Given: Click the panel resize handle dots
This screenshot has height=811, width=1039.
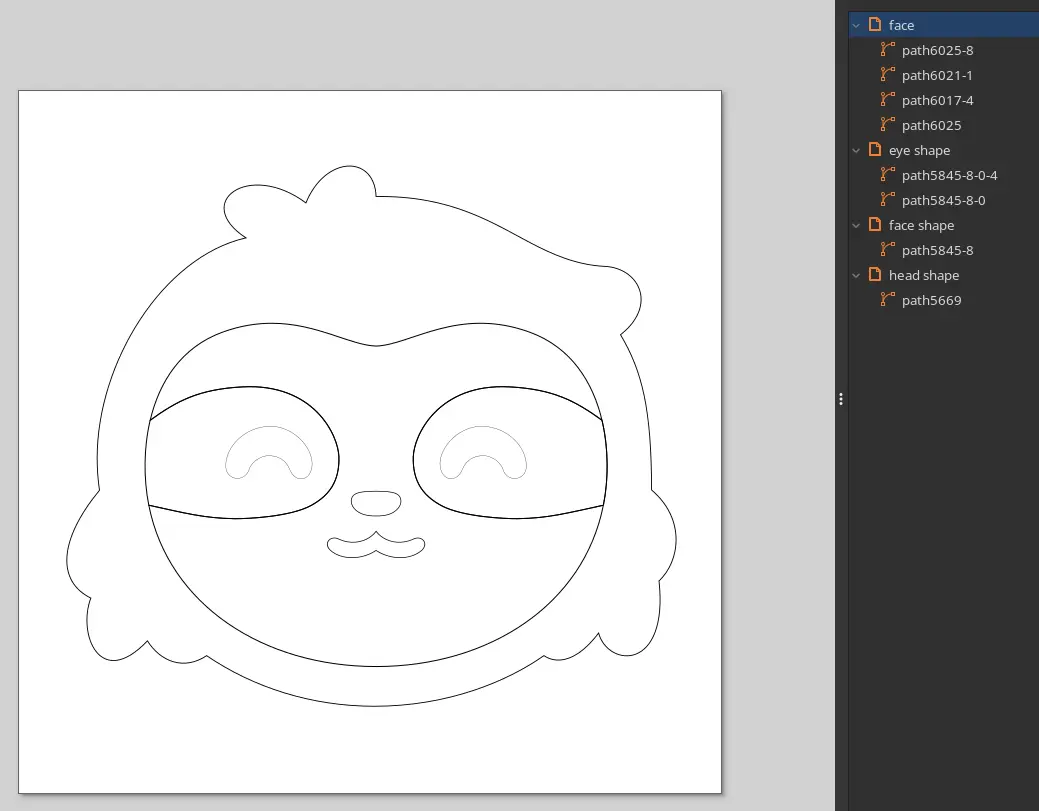Looking at the screenshot, I should tap(841, 398).
